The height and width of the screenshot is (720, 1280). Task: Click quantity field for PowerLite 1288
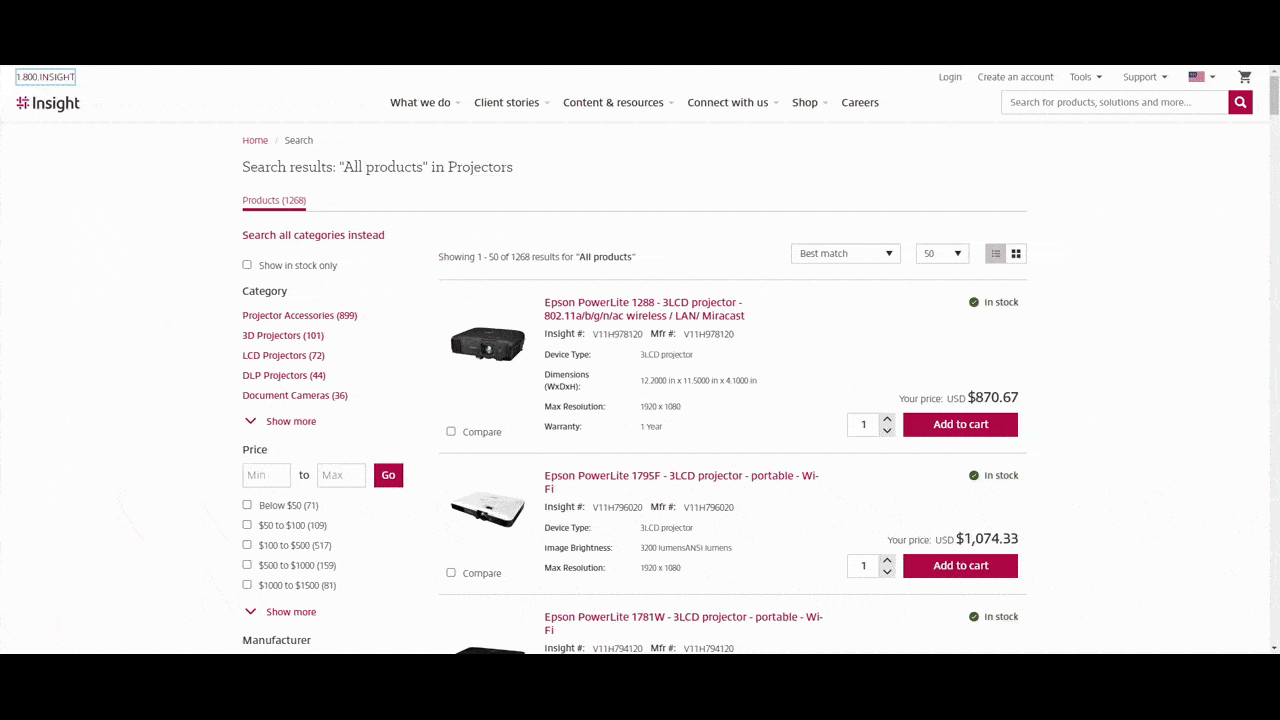tap(863, 424)
